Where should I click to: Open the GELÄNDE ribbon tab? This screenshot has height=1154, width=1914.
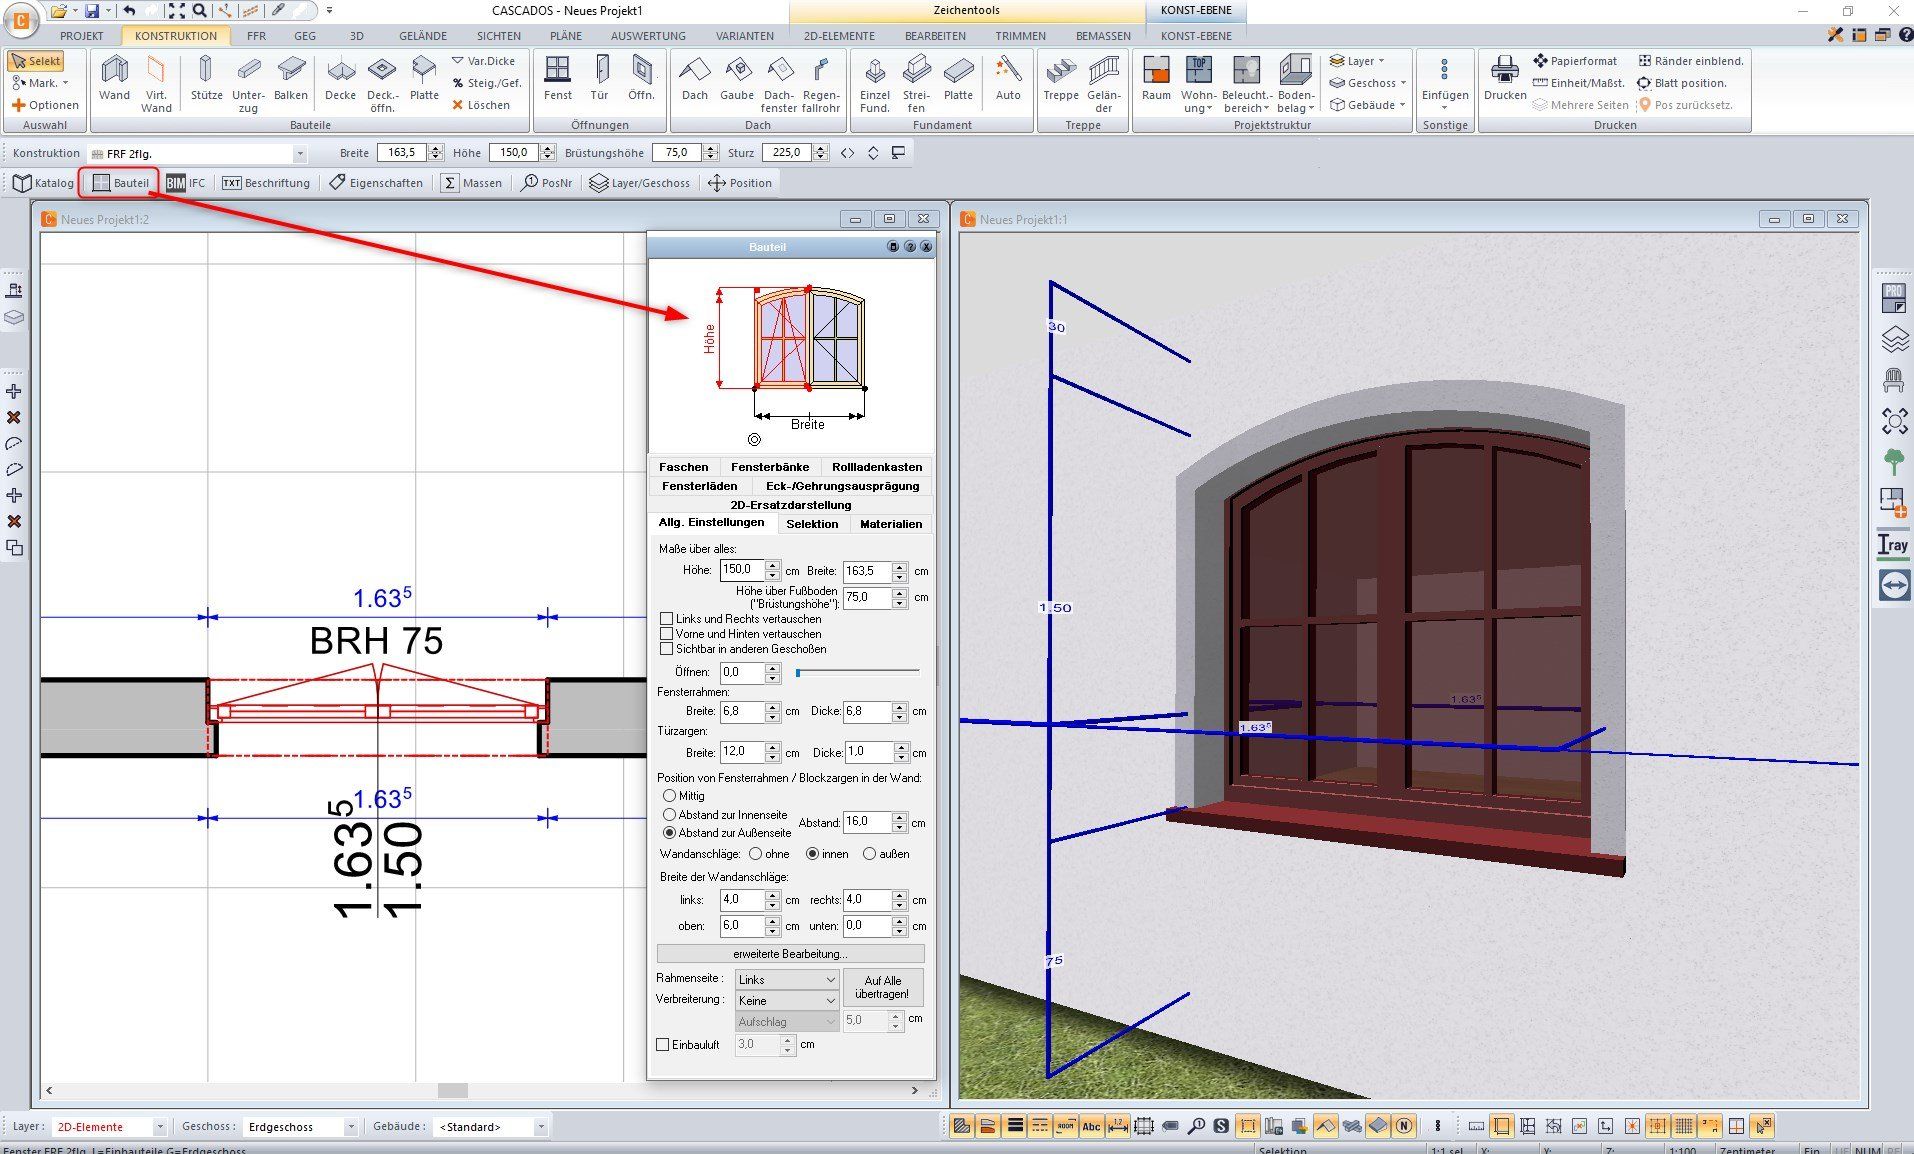click(422, 36)
